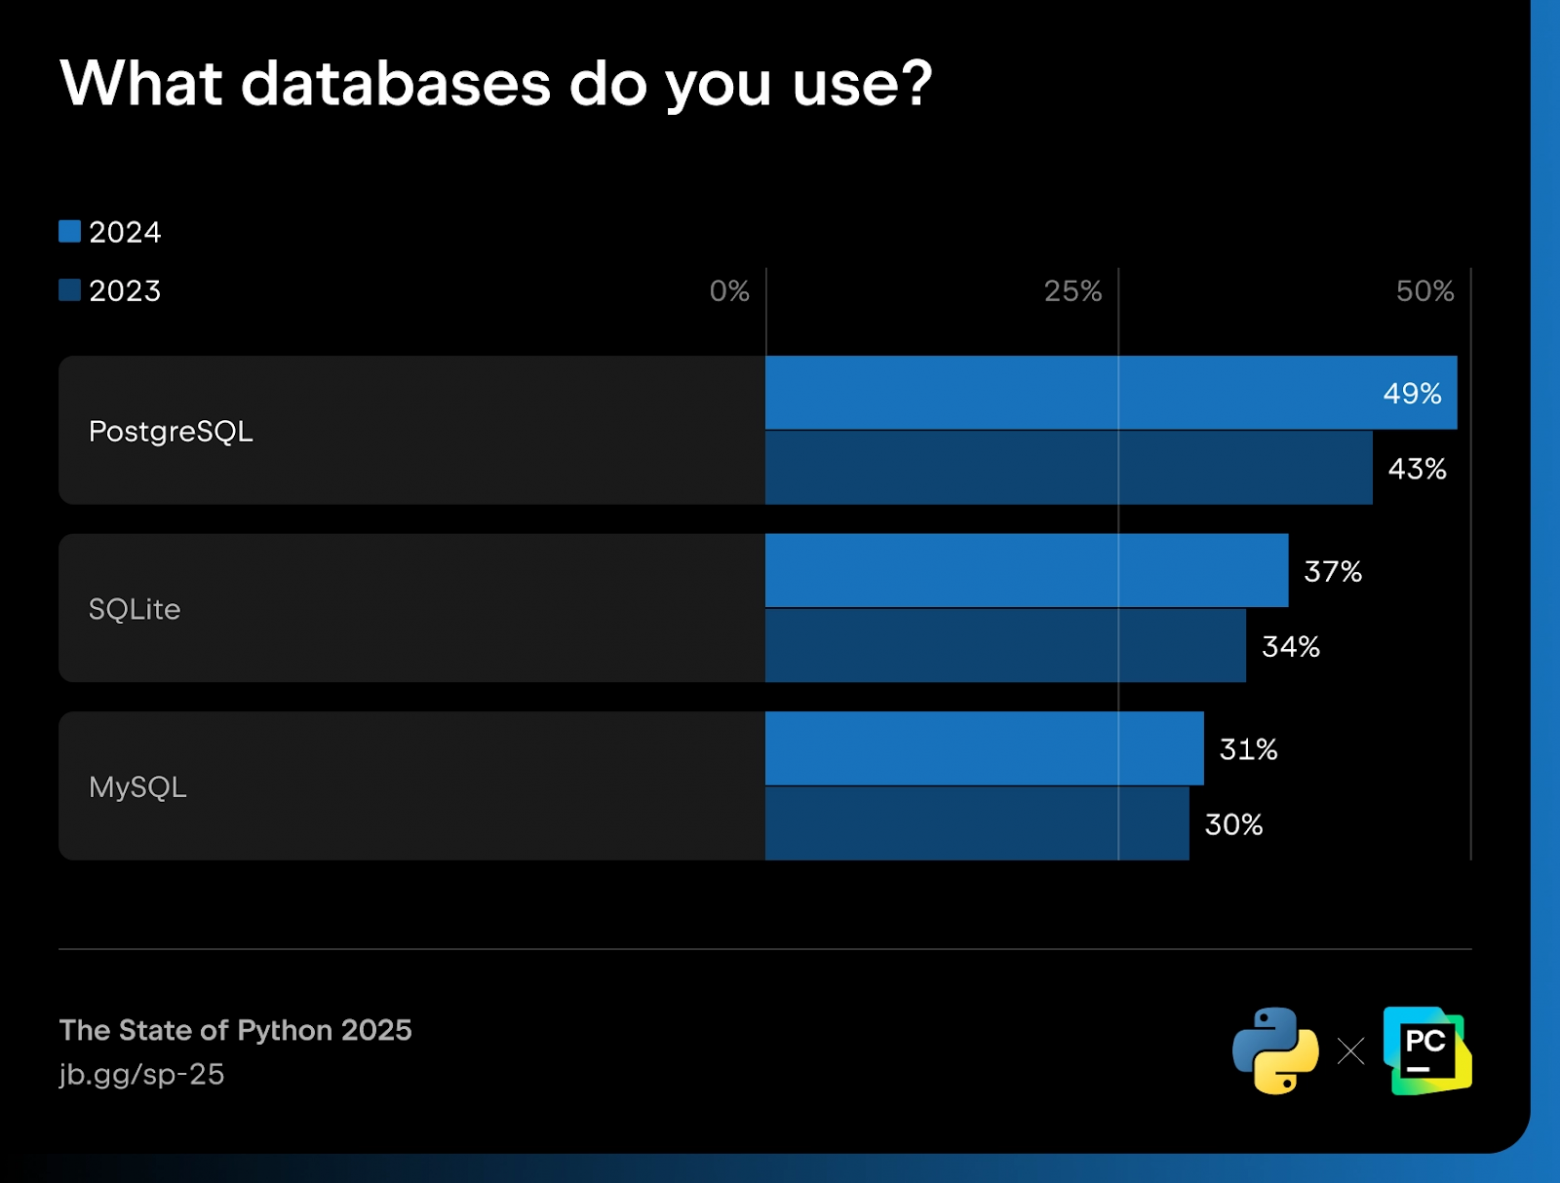Select the PostgreSQL row label
Screen dimensions: 1560x1183
click(171, 432)
